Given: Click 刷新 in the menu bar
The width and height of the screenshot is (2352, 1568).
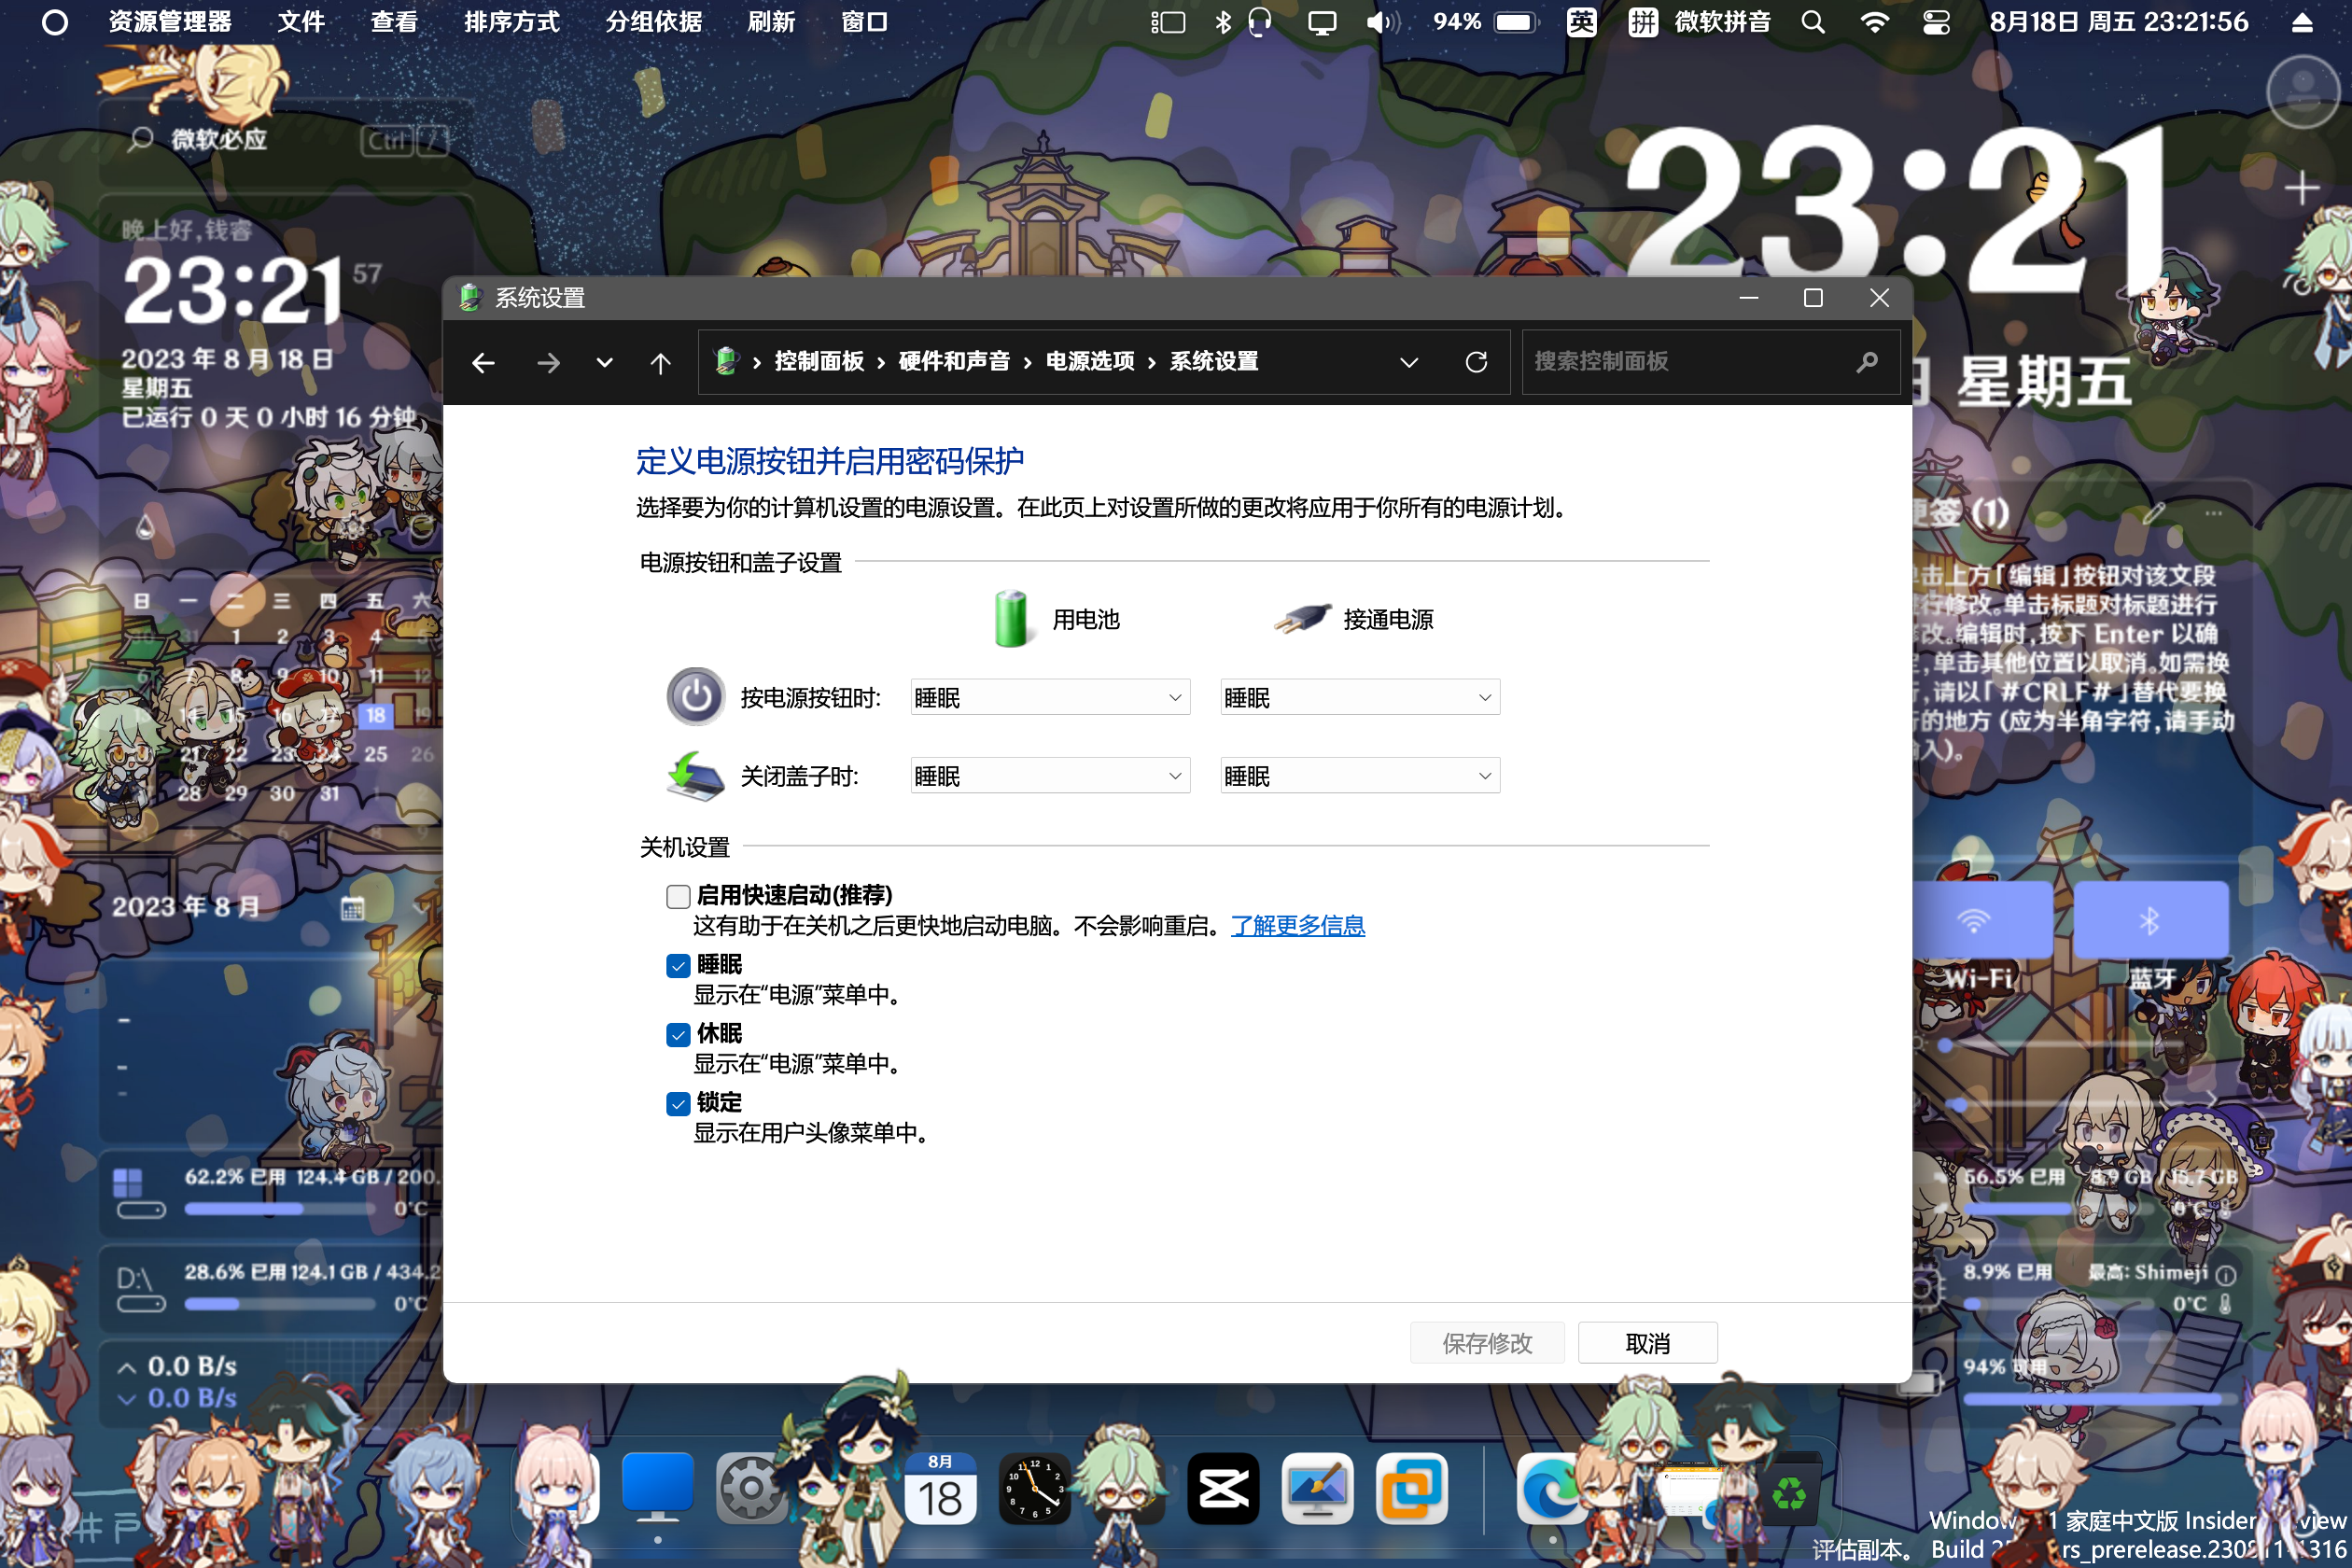Looking at the screenshot, I should tap(771, 22).
